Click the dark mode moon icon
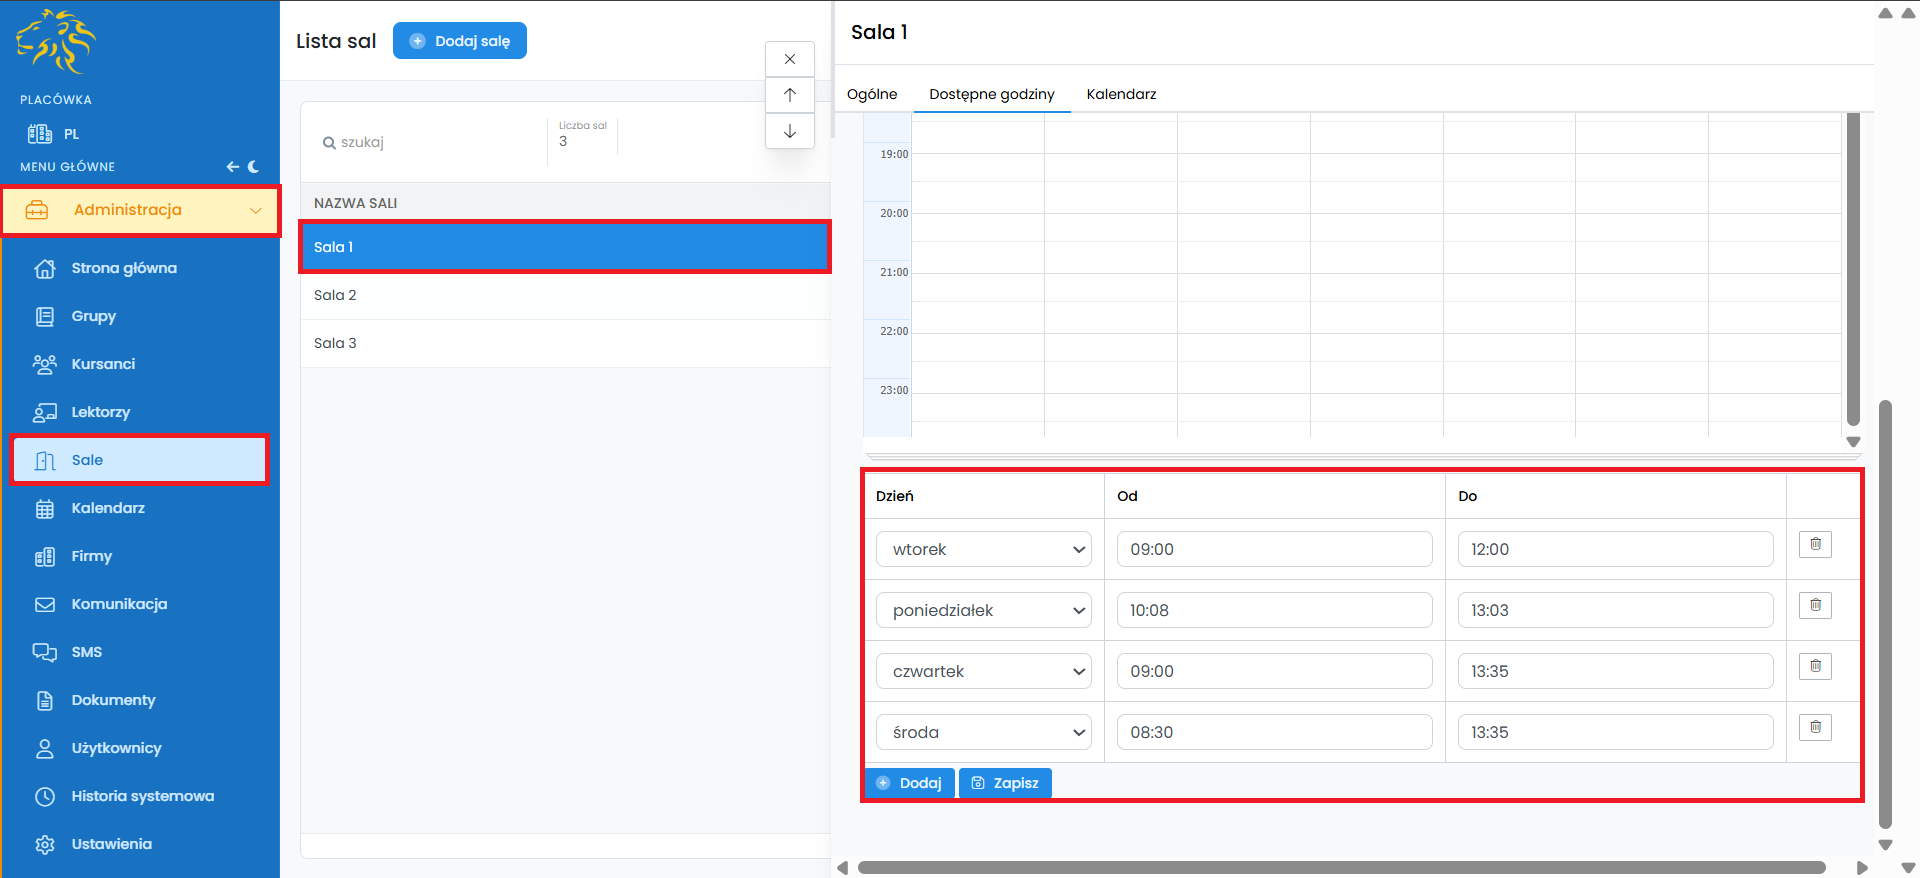The image size is (1920, 878). click(254, 167)
